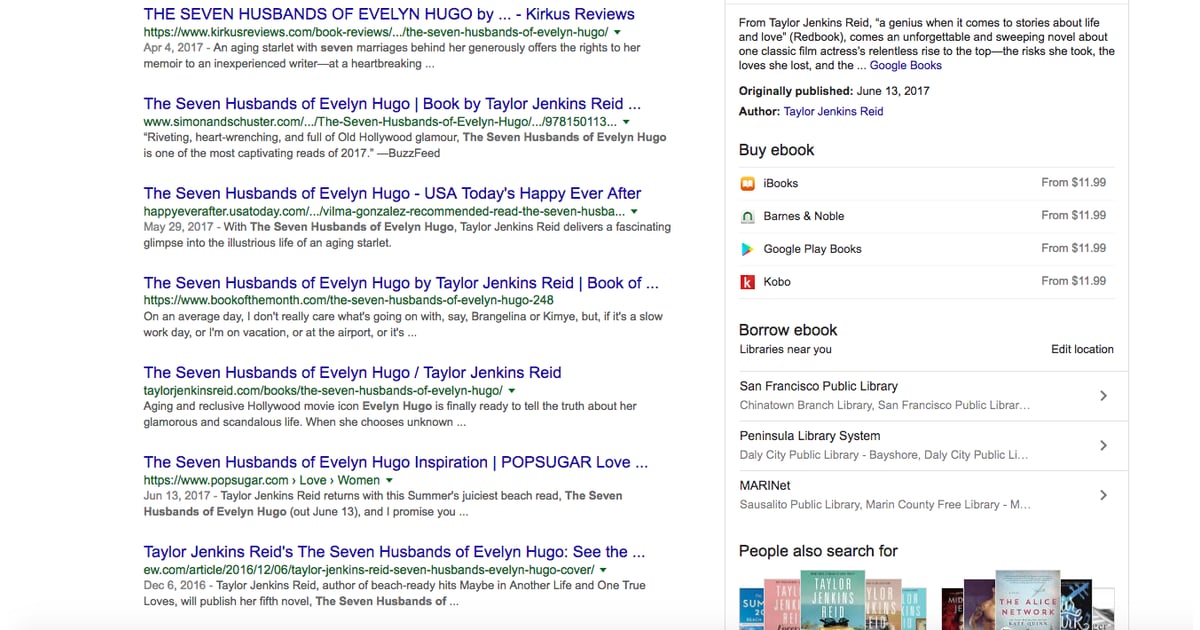Open the Kirkus Reviews URL dropdown arrow
Viewport: 1200px width, 630px height.
click(x=617, y=33)
